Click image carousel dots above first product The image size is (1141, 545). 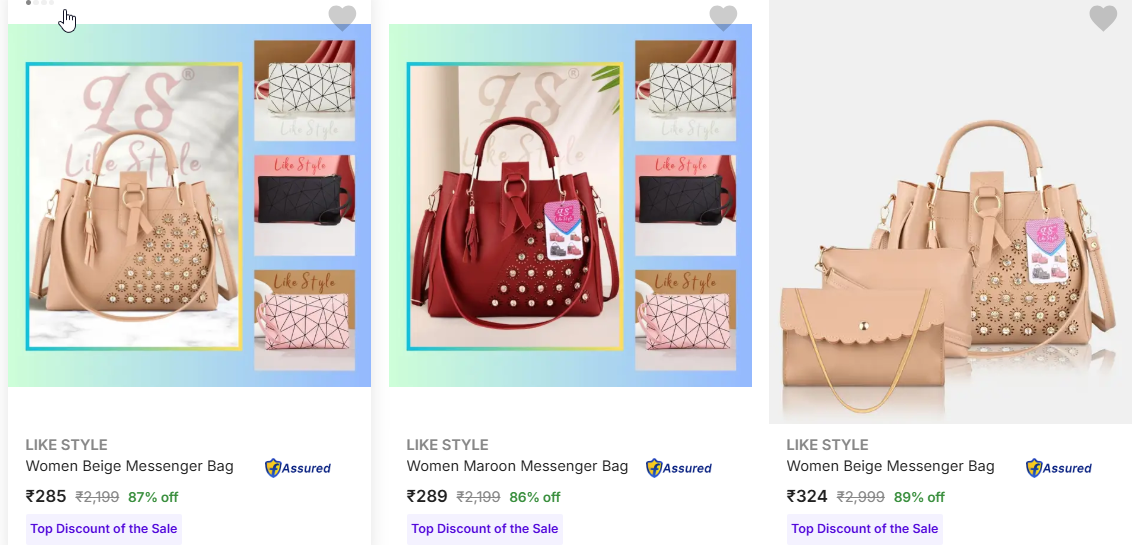coord(39,3)
